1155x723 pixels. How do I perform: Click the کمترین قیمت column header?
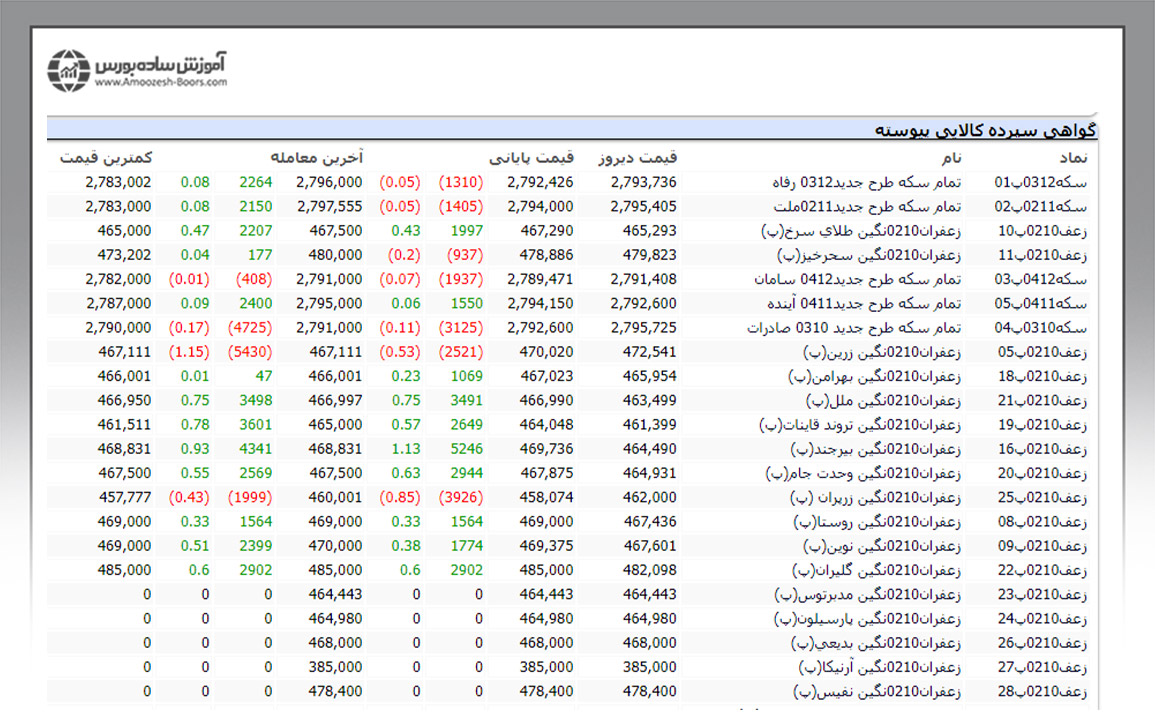pyautogui.click(x=105, y=158)
